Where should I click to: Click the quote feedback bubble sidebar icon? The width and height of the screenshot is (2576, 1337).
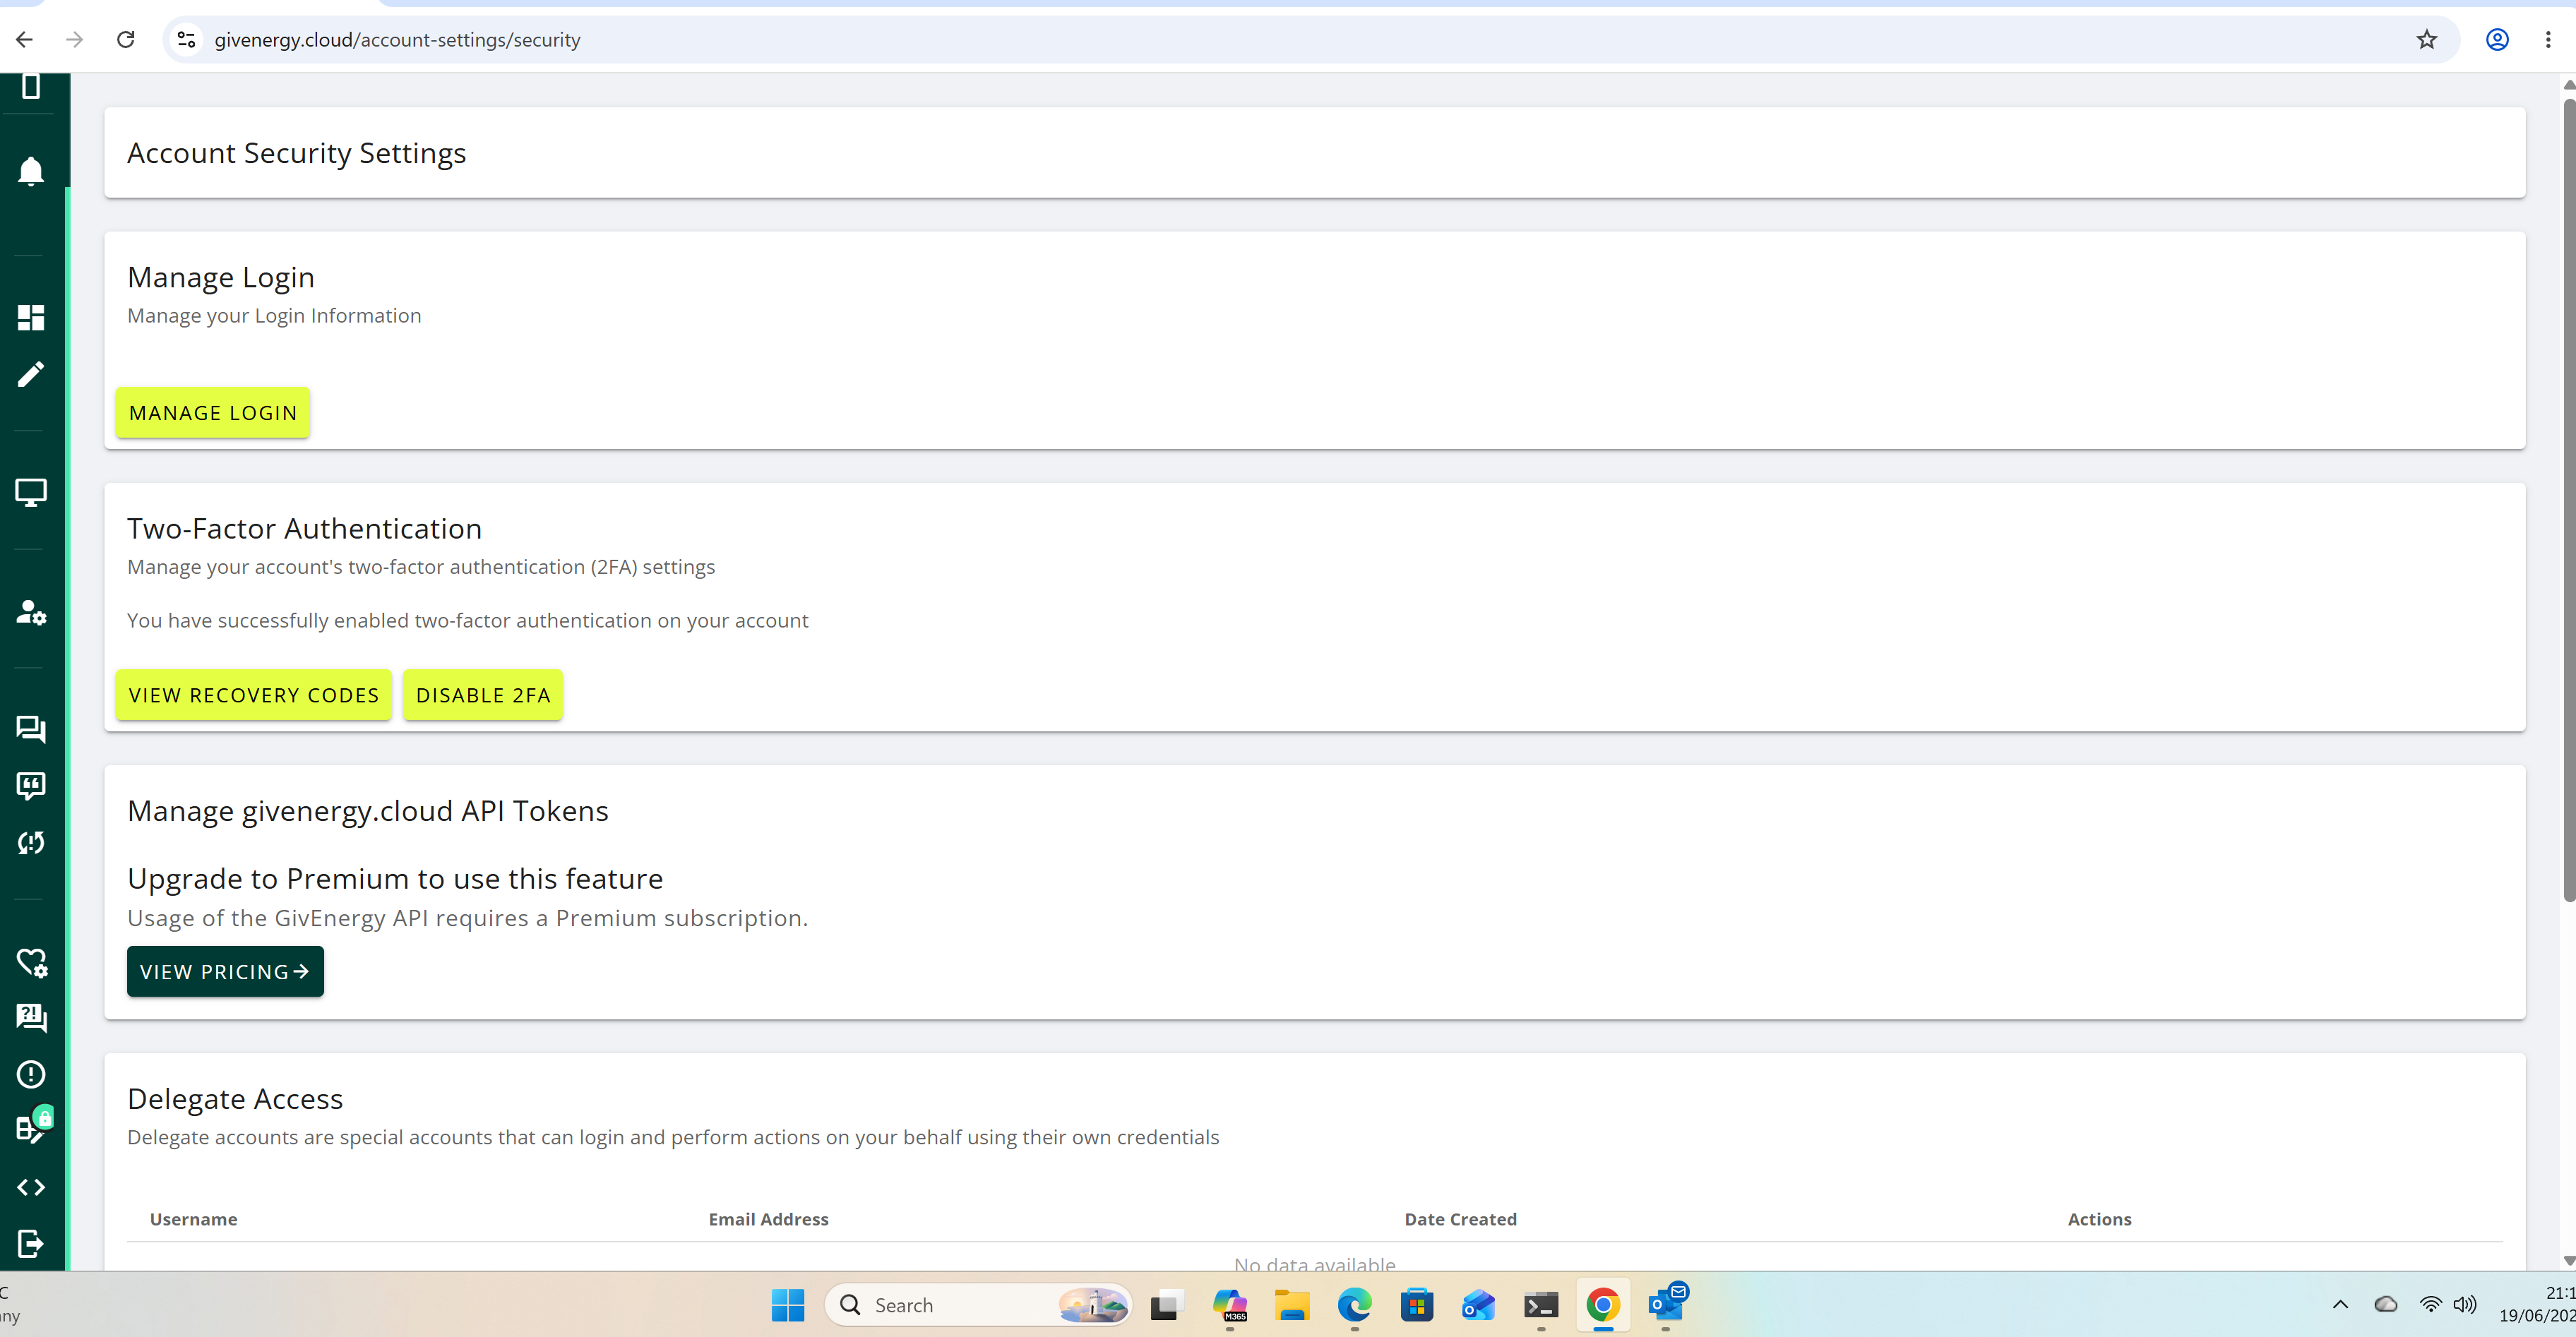click(31, 786)
